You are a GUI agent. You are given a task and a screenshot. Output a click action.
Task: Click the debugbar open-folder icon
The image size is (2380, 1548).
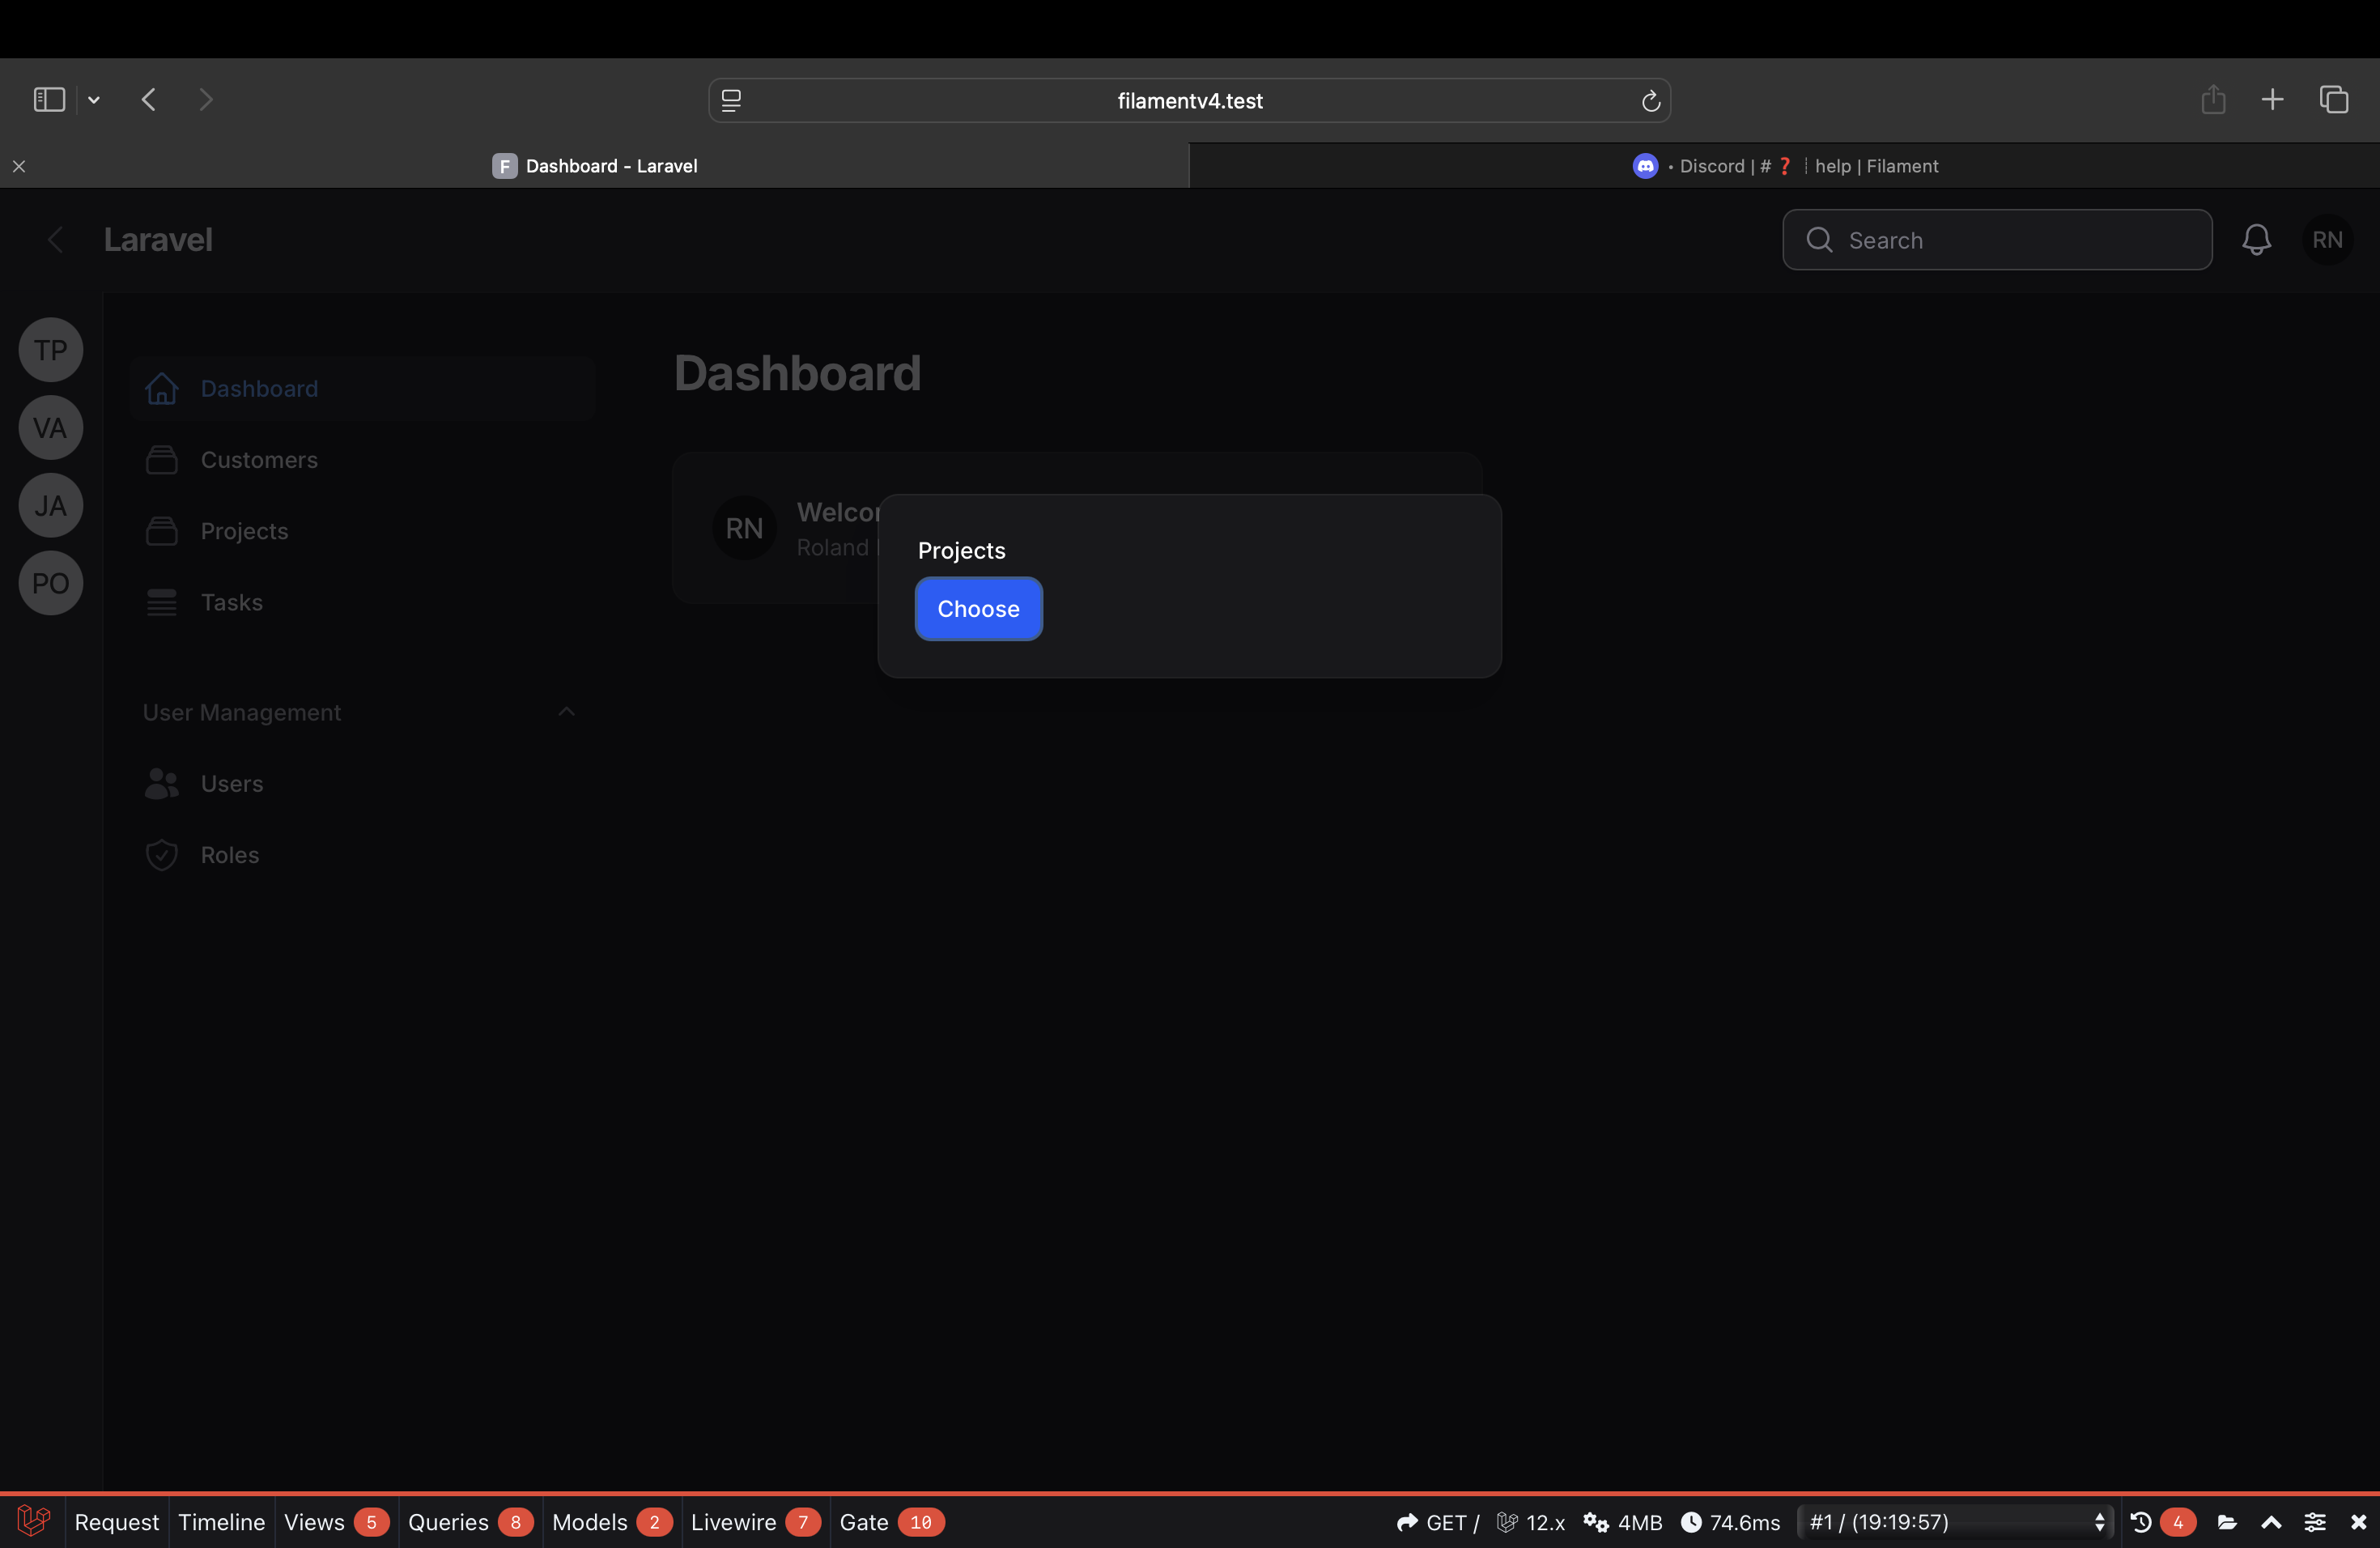point(2227,1522)
